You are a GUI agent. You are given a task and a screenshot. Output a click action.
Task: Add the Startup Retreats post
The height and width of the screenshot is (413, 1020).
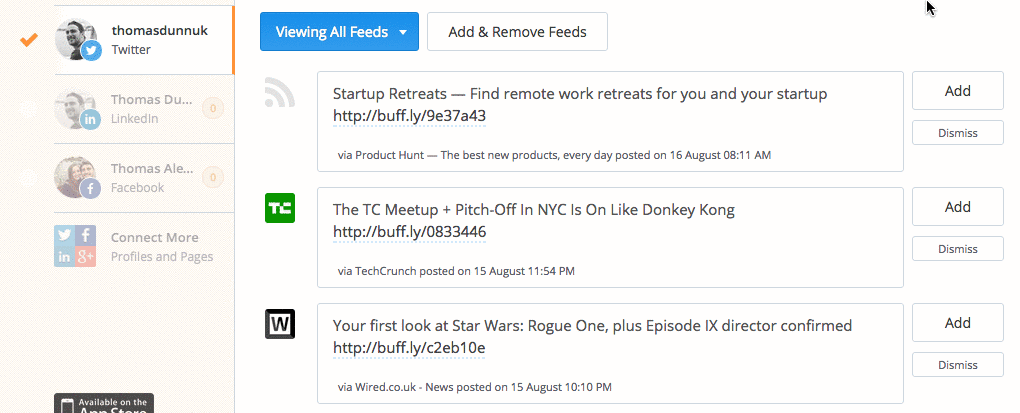coord(958,90)
